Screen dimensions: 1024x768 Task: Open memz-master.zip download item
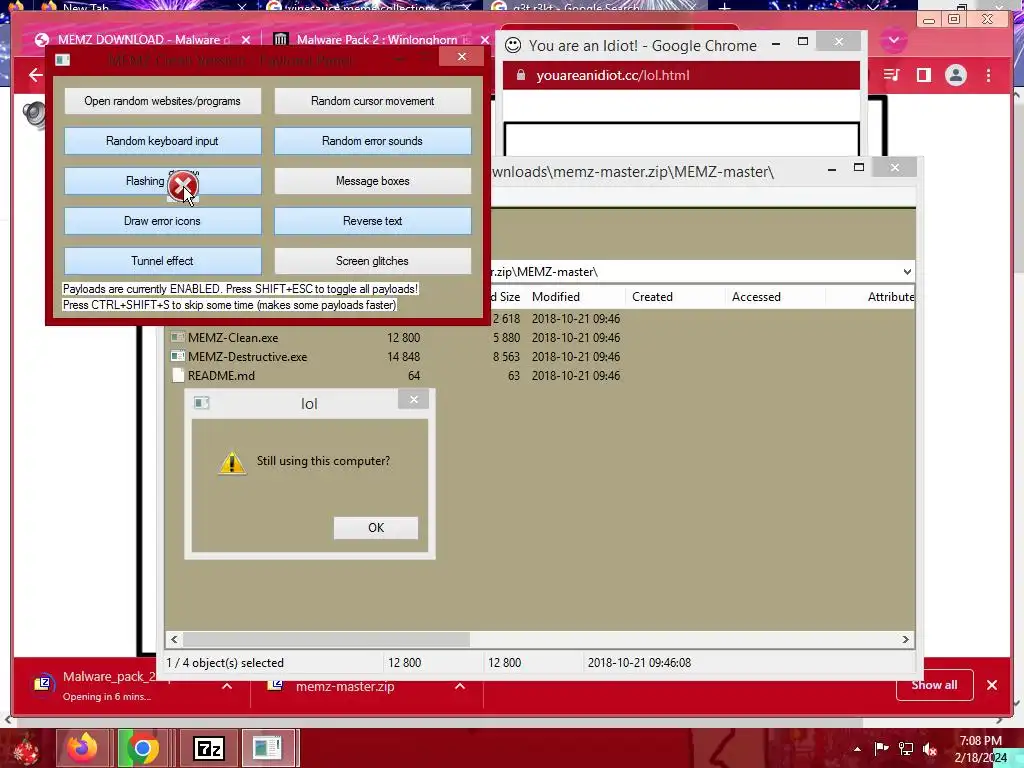click(x=345, y=686)
